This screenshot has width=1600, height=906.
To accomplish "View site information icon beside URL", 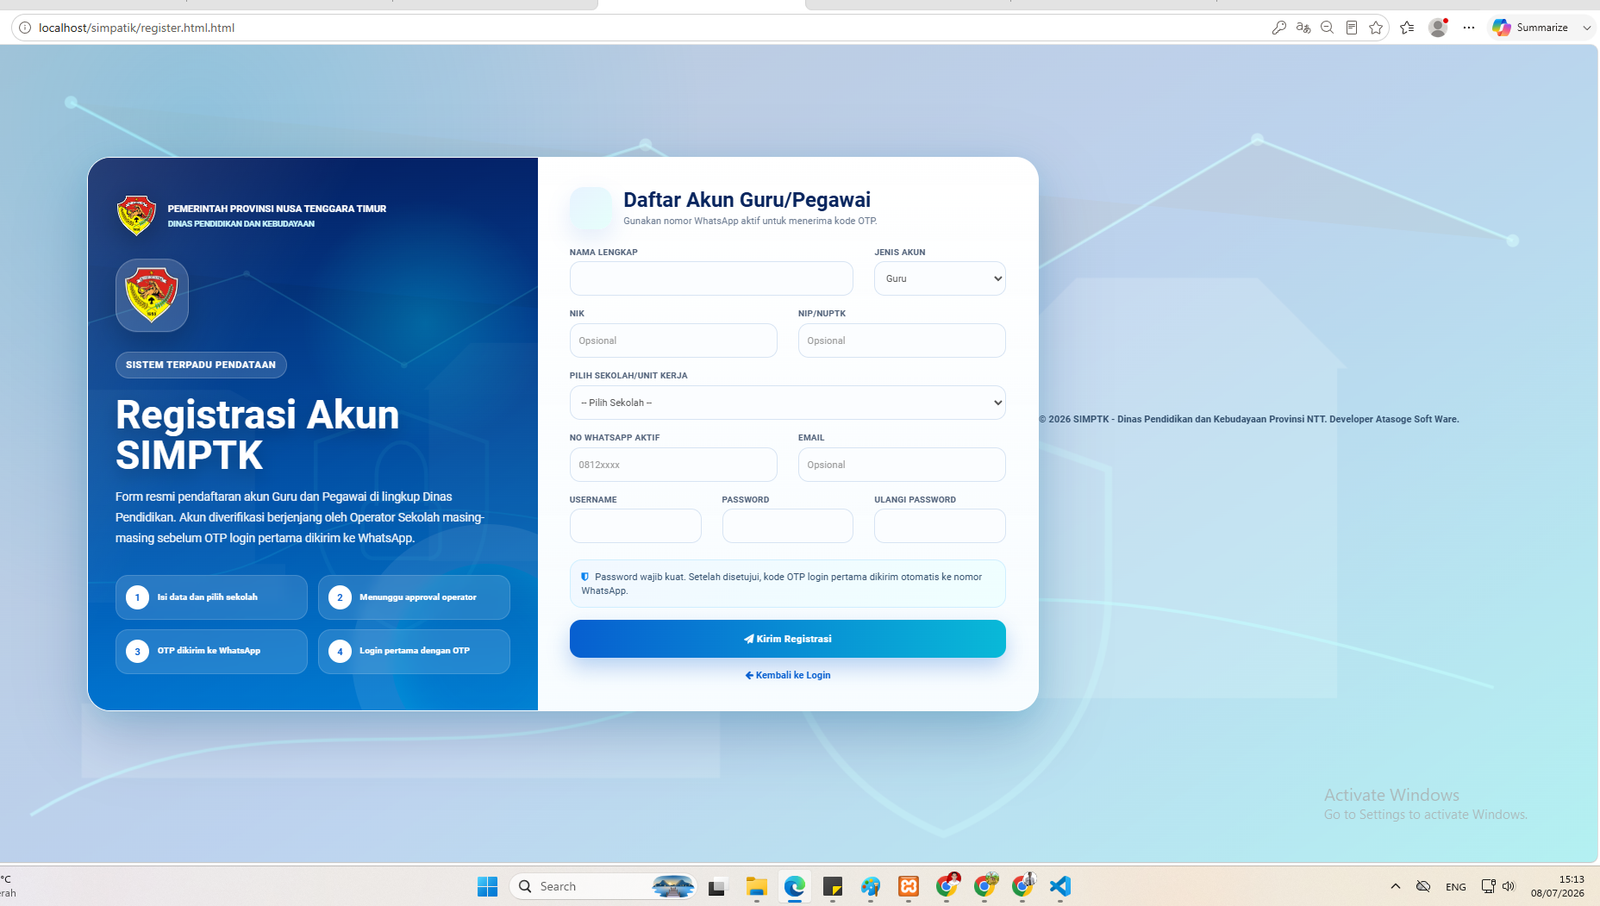I will coord(25,28).
